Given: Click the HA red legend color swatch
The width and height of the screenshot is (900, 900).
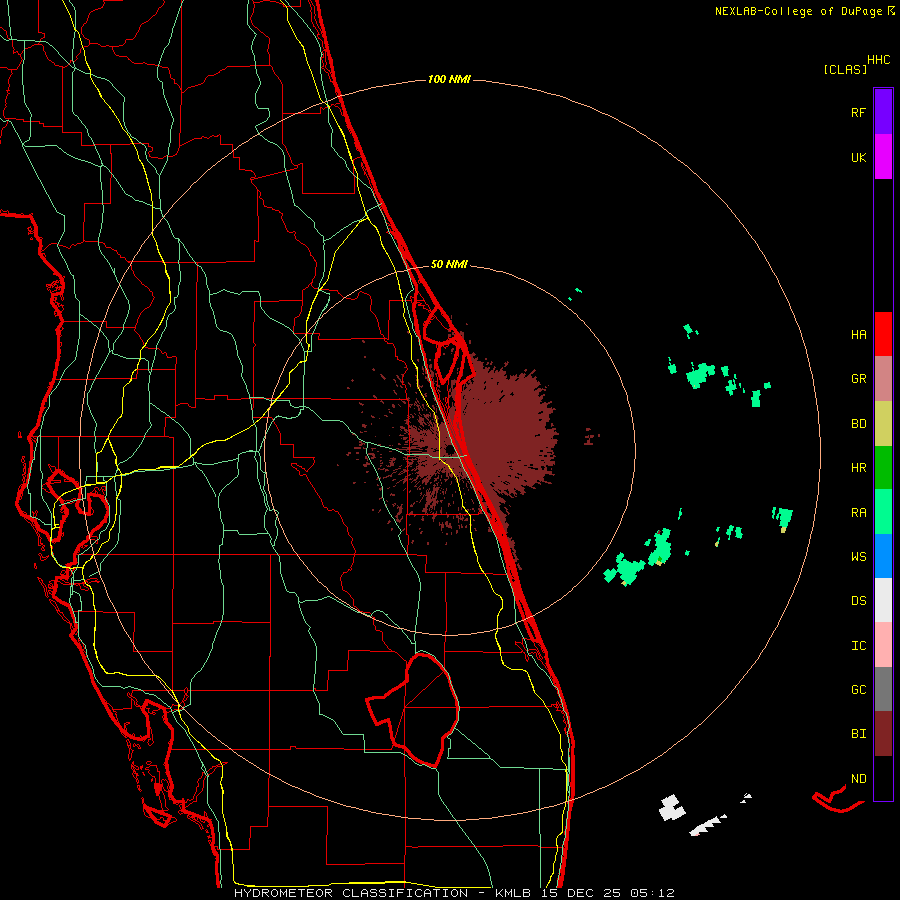Looking at the screenshot, I should pyautogui.click(x=883, y=334).
